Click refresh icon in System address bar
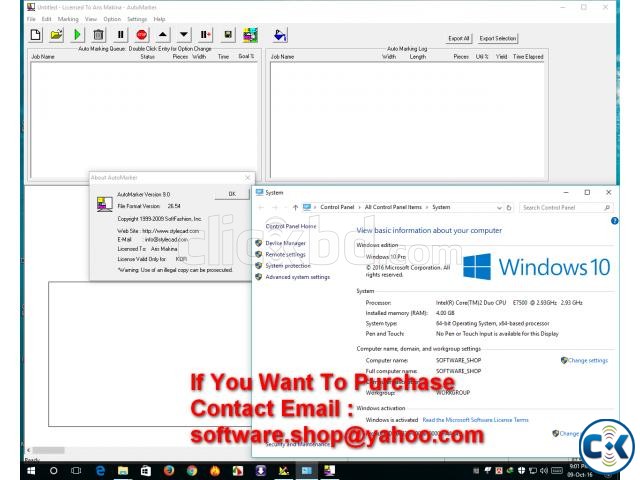Screen dimensions: 640x480 (509, 208)
